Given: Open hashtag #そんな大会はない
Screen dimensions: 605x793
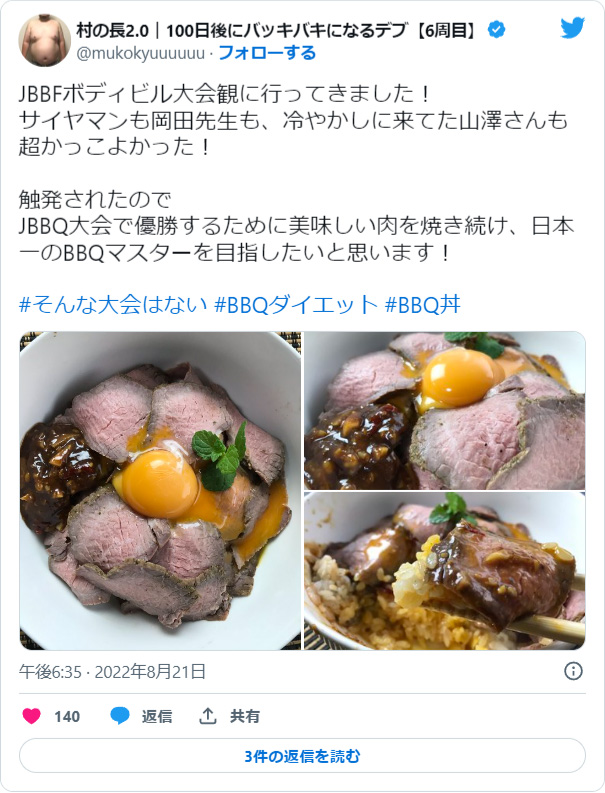Looking at the screenshot, I should 113,305.
